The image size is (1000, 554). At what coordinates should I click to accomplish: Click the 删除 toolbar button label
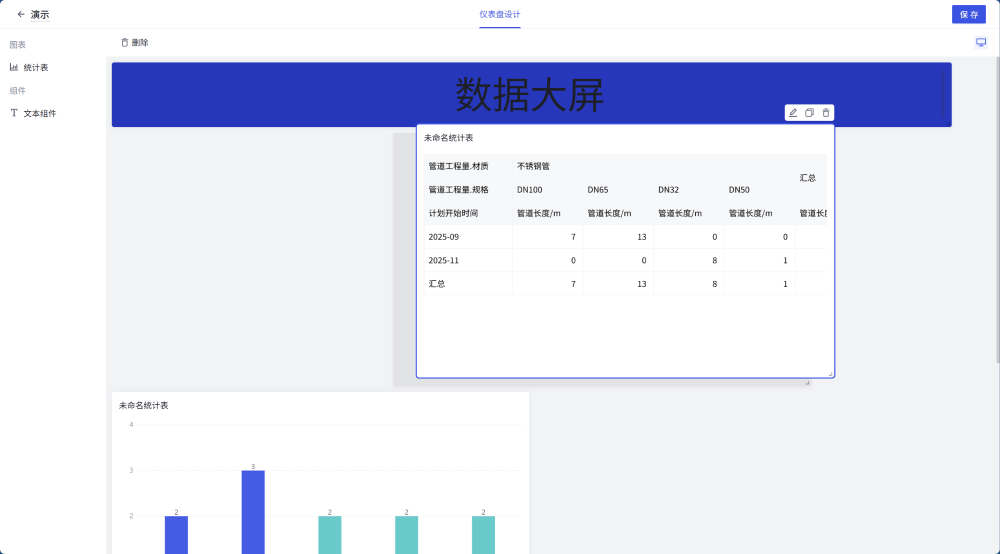tap(140, 42)
